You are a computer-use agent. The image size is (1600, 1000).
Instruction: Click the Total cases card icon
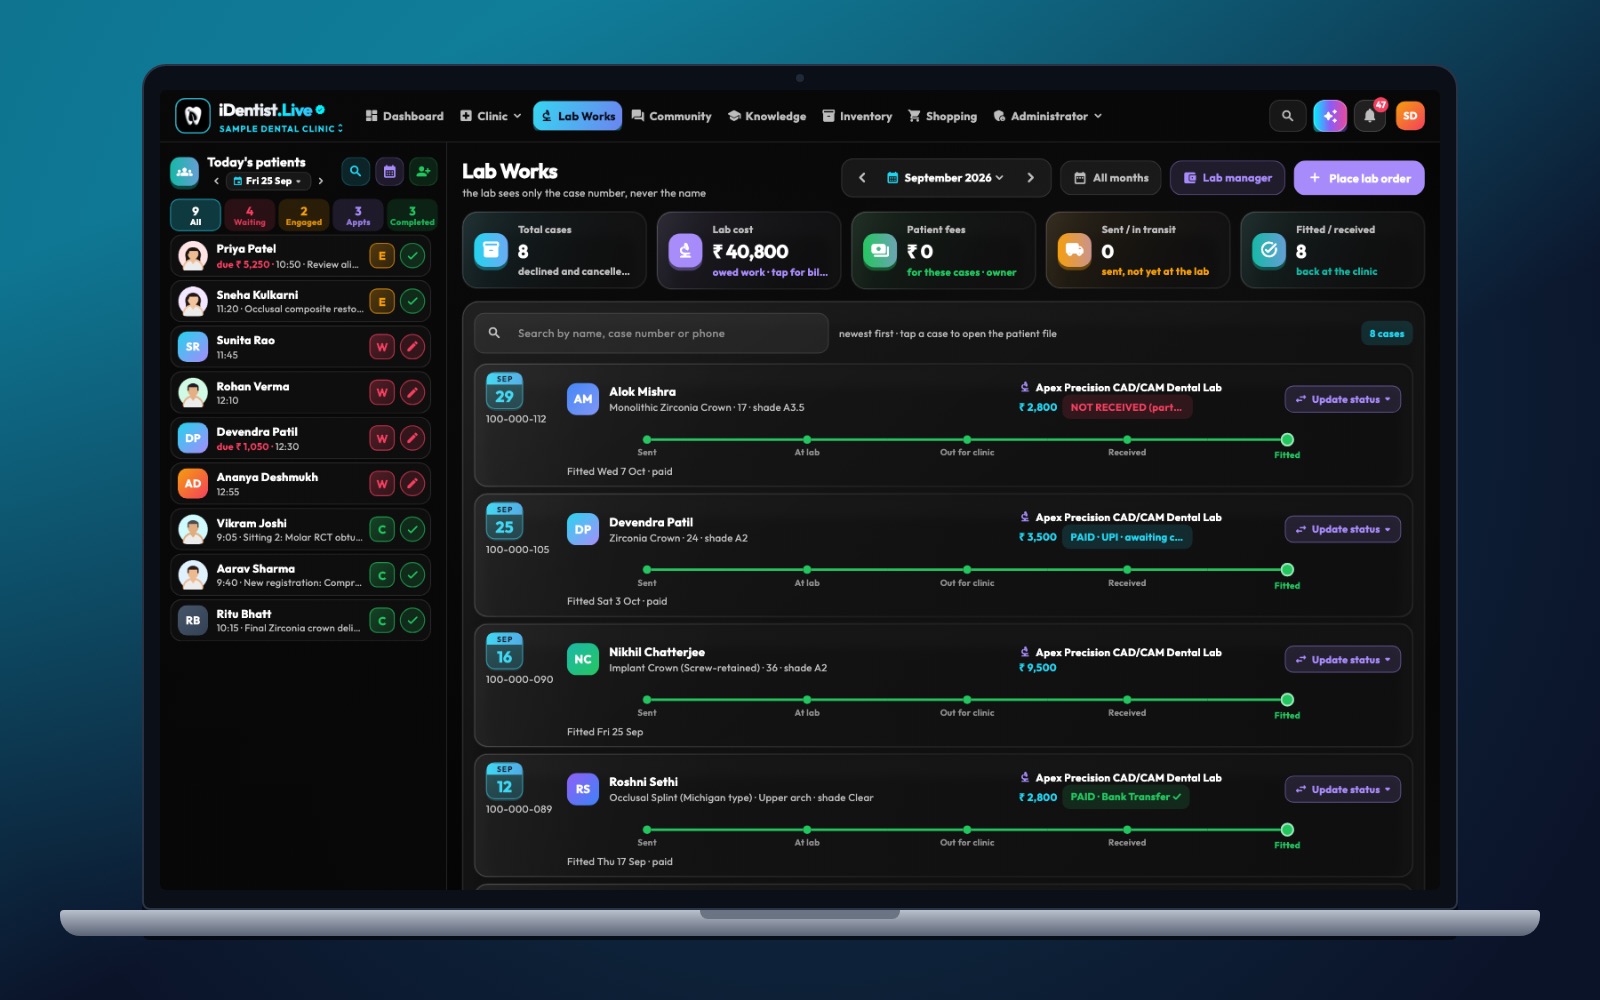[491, 250]
